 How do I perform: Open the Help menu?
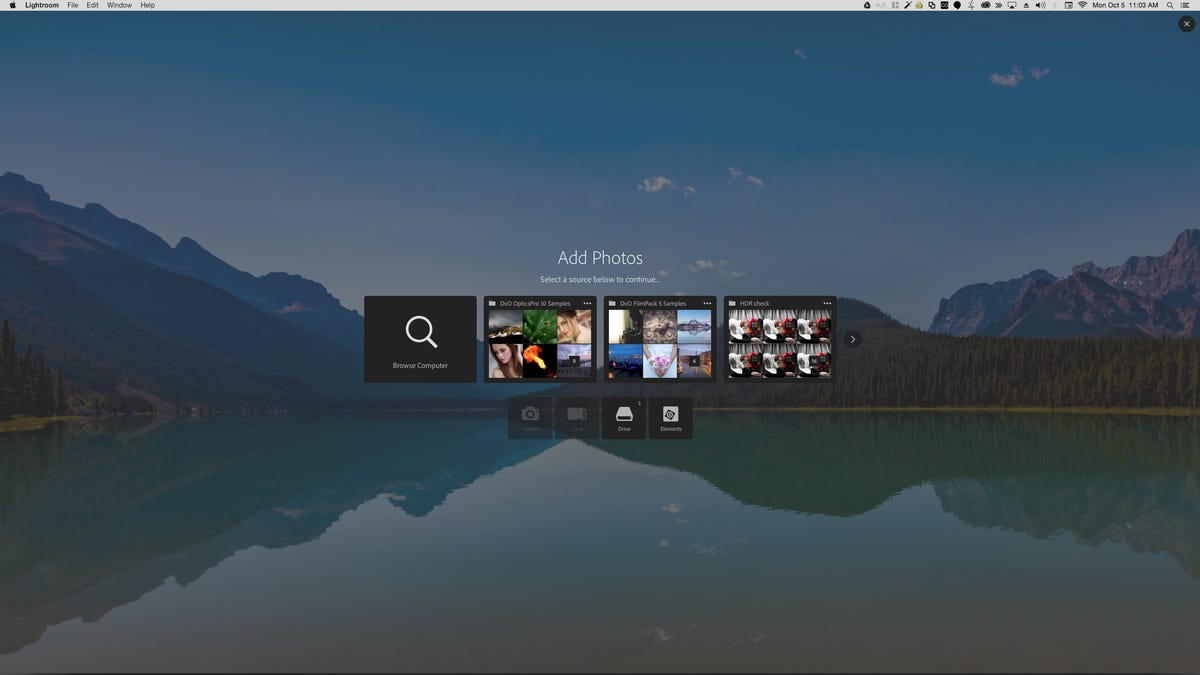(x=147, y=5)
